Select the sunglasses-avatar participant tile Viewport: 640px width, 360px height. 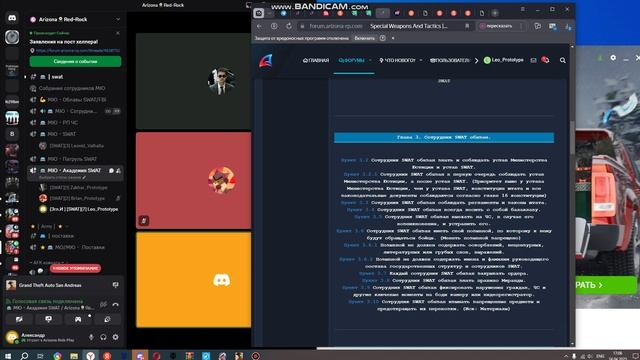click(x=193, y=81)
